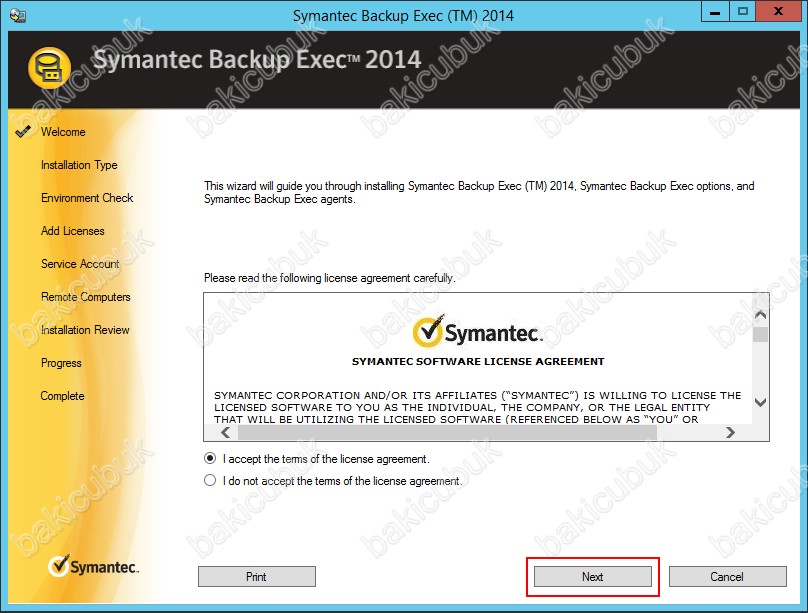Click the installer icon in the title bar

17,15
